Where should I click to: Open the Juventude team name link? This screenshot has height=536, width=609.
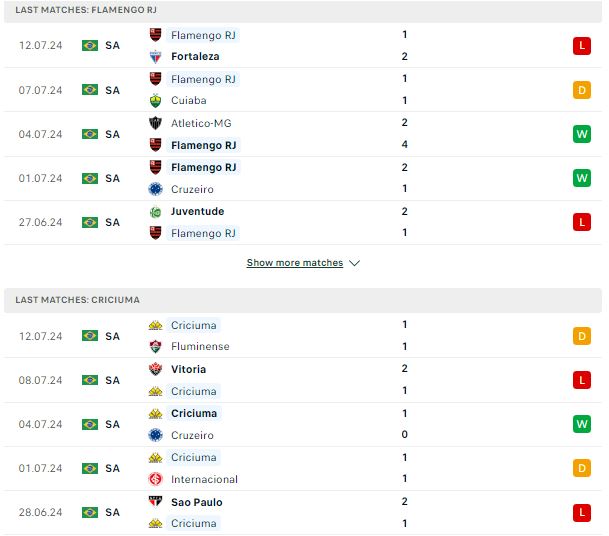click(x=197, y=212)
